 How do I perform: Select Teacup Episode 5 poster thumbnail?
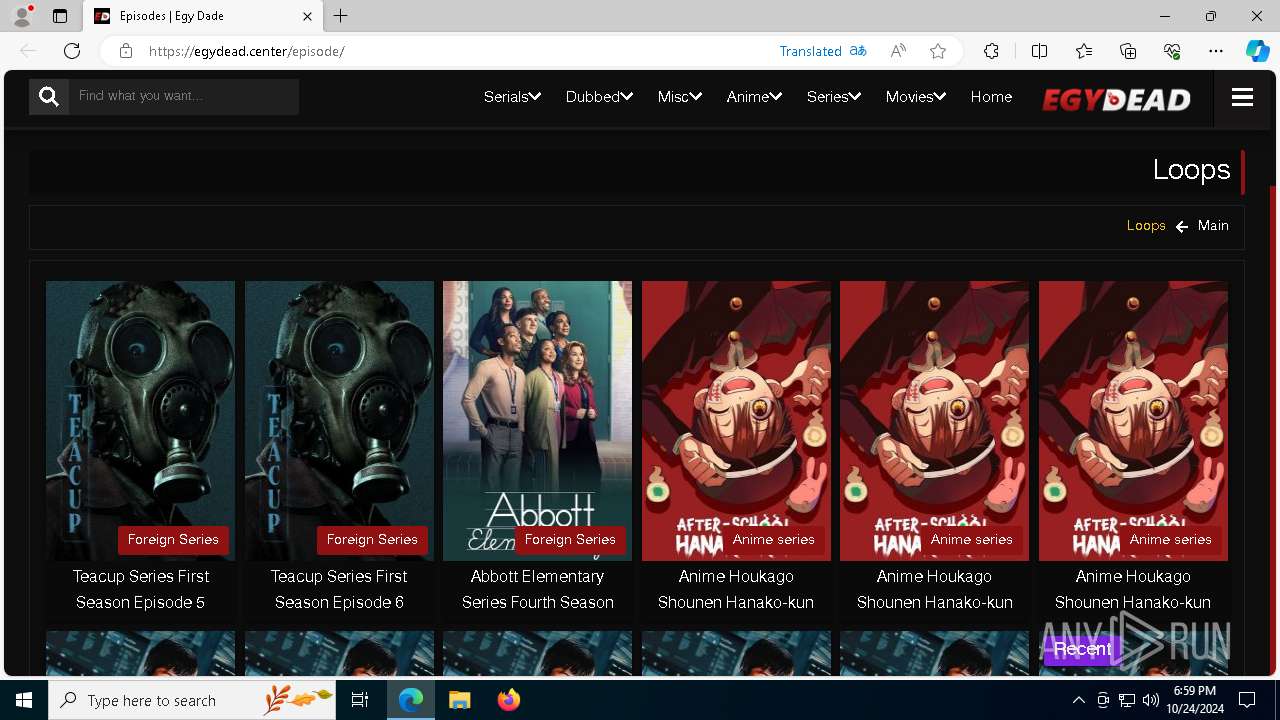140,421
